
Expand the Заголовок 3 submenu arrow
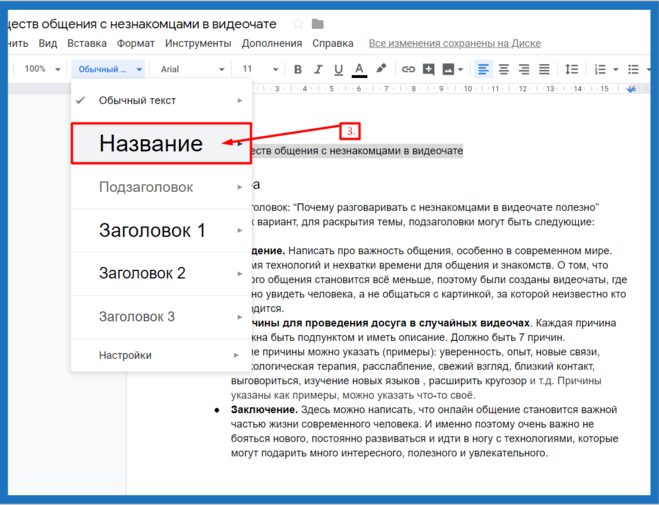pos(240,317)
